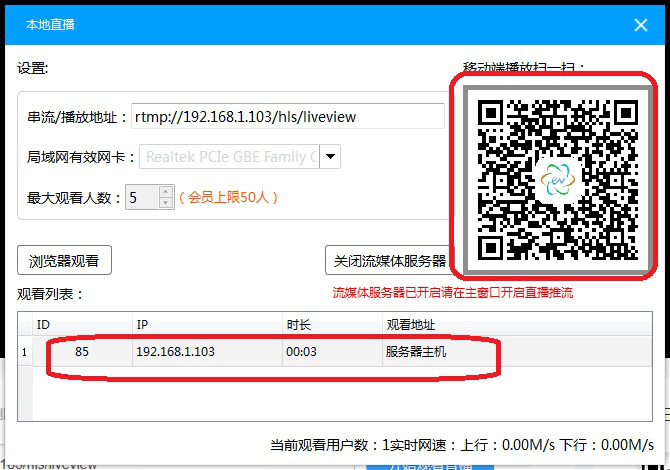
Task: Click the 浏览器观看 button
Action: pos(64,260)
